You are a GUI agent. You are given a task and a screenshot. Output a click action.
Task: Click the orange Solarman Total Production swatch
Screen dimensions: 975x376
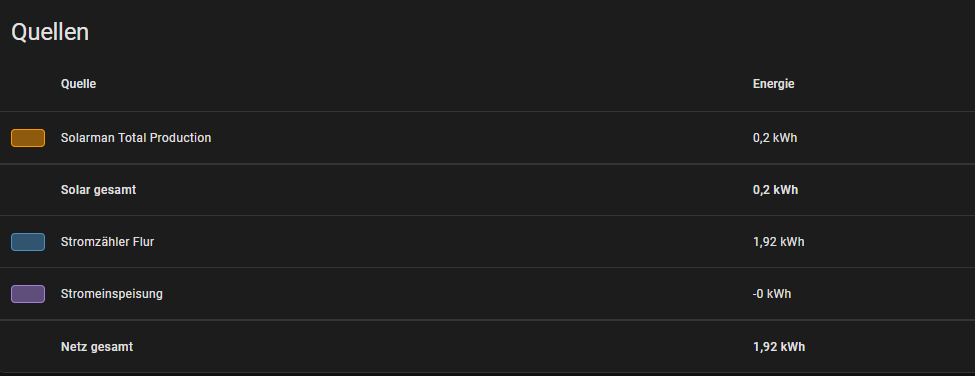pos(28,138)
